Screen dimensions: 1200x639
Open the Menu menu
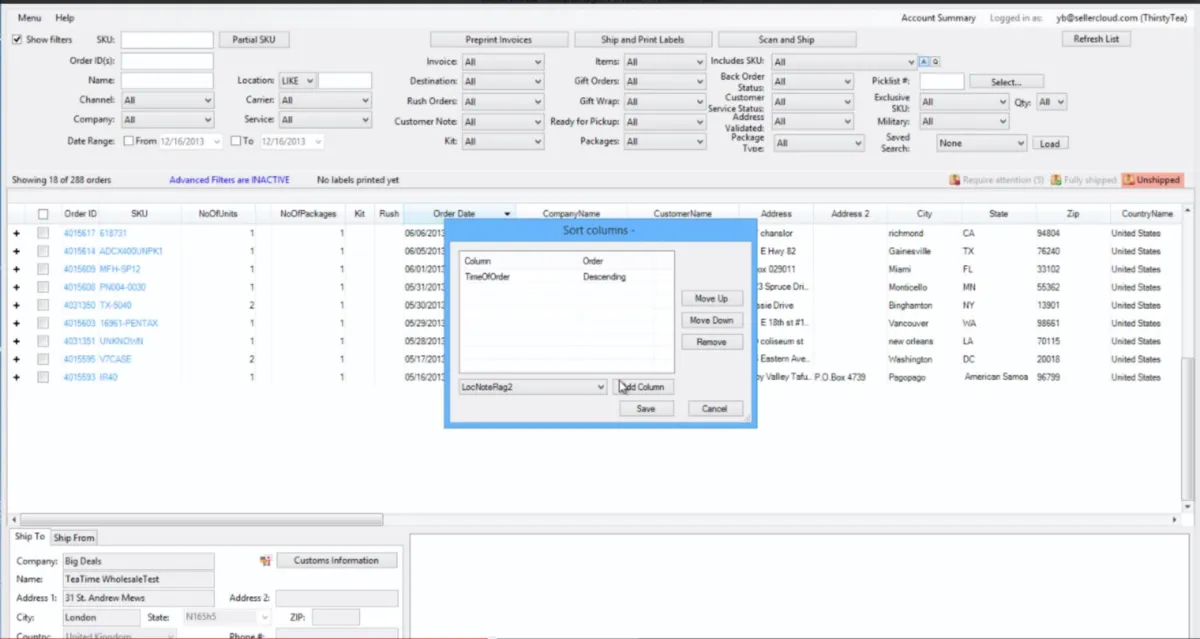29,18
